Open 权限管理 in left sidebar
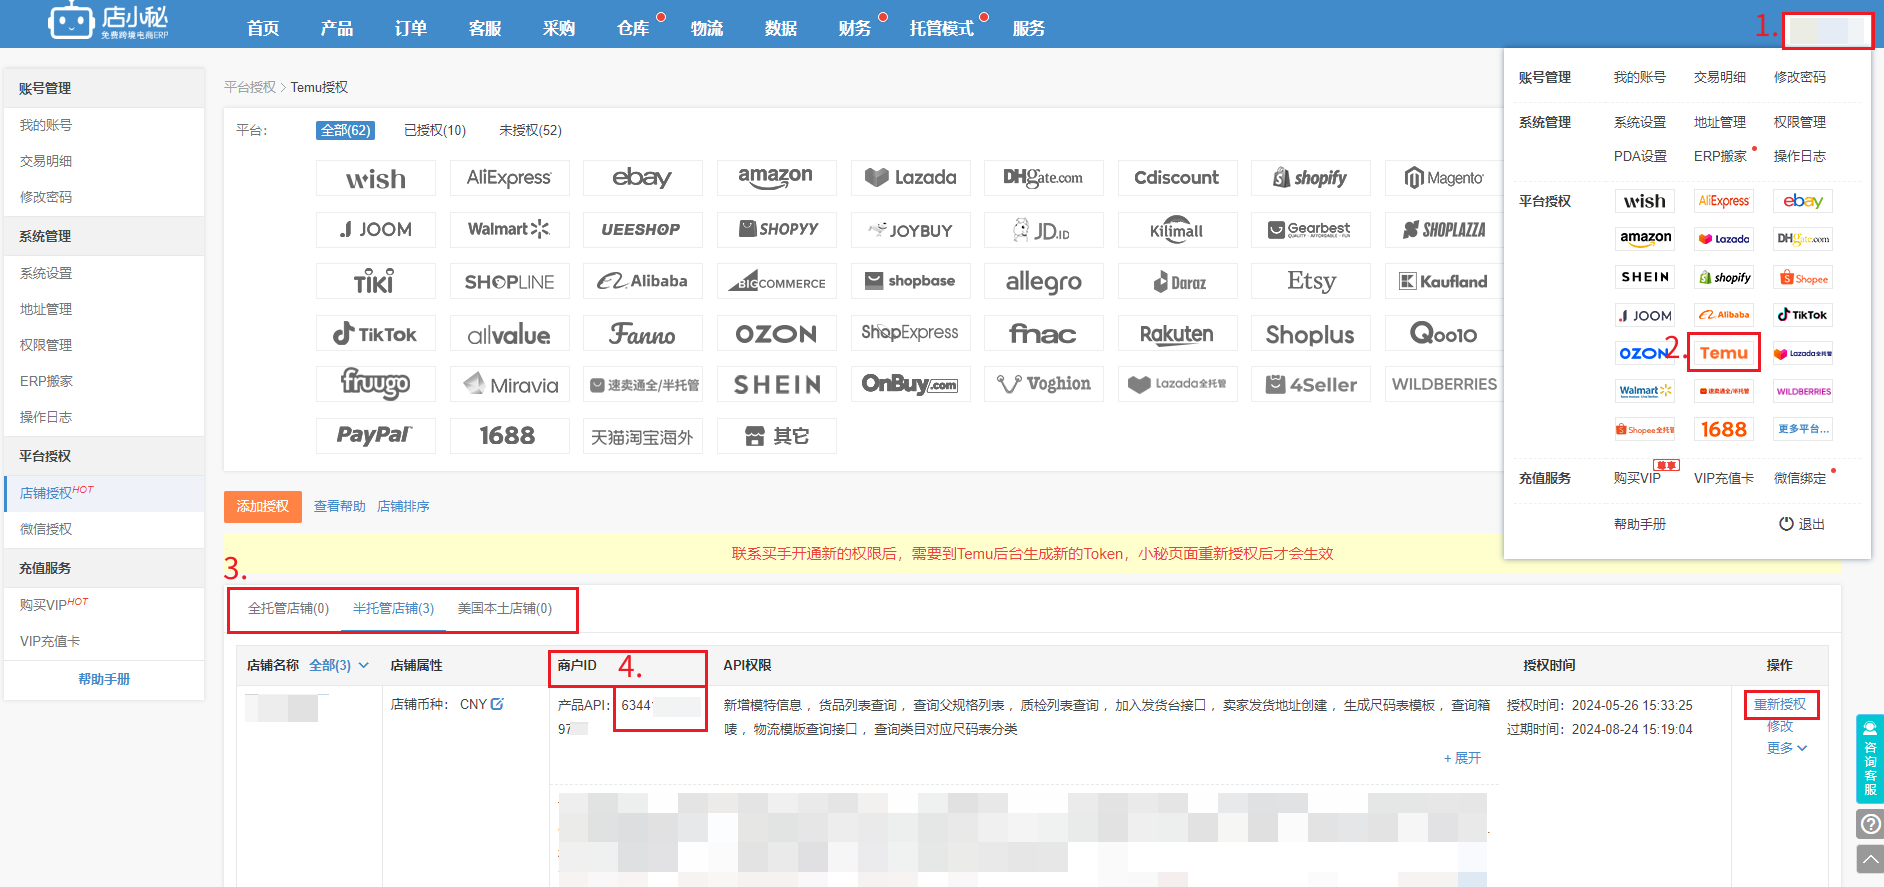The width and height of the screenshot is (1884, 887). pyautogui.click(x=46, y=345)
